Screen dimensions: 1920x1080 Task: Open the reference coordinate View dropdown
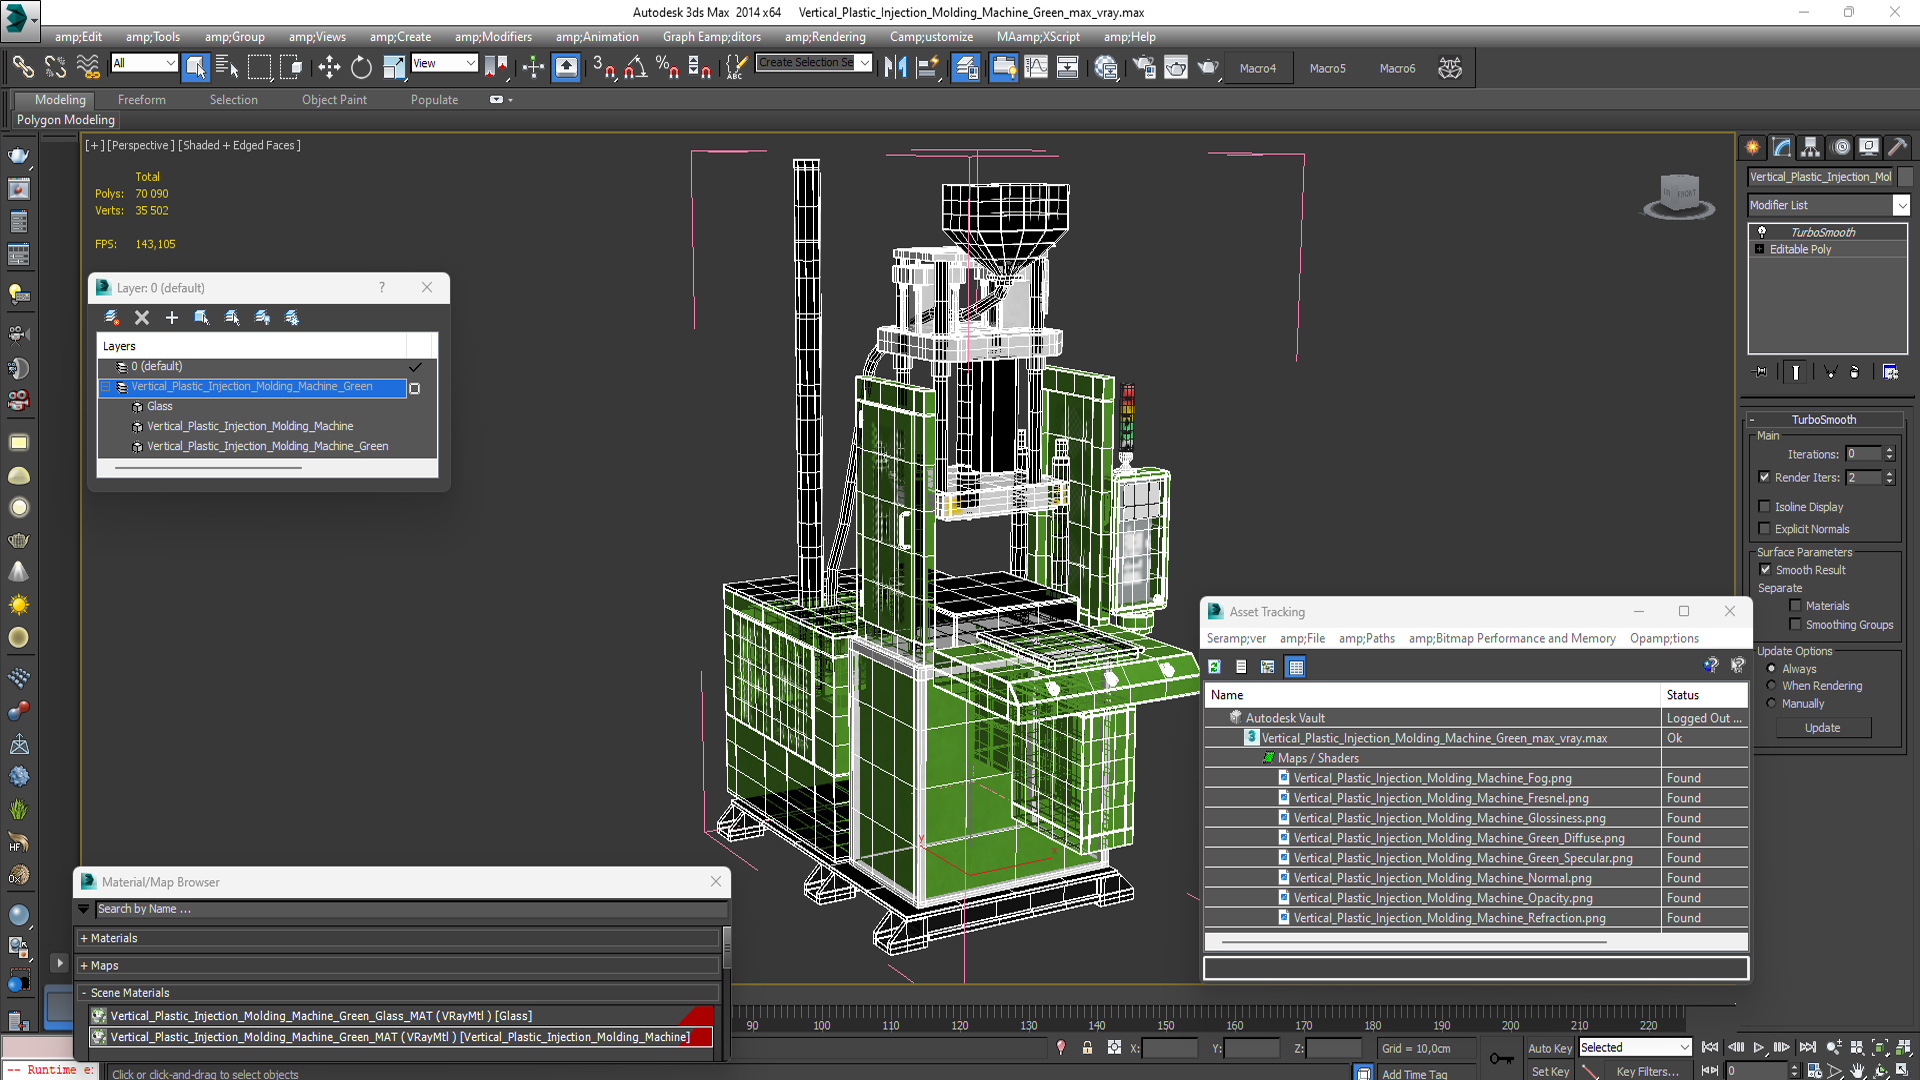444,63
